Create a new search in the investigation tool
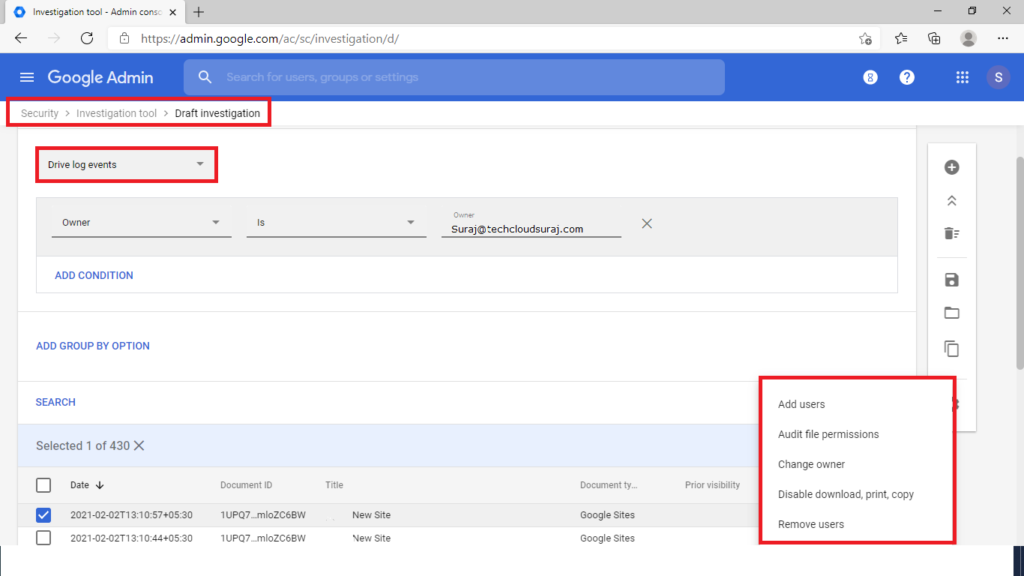The width and height of the screenshot is (1024, 576). 951,167
